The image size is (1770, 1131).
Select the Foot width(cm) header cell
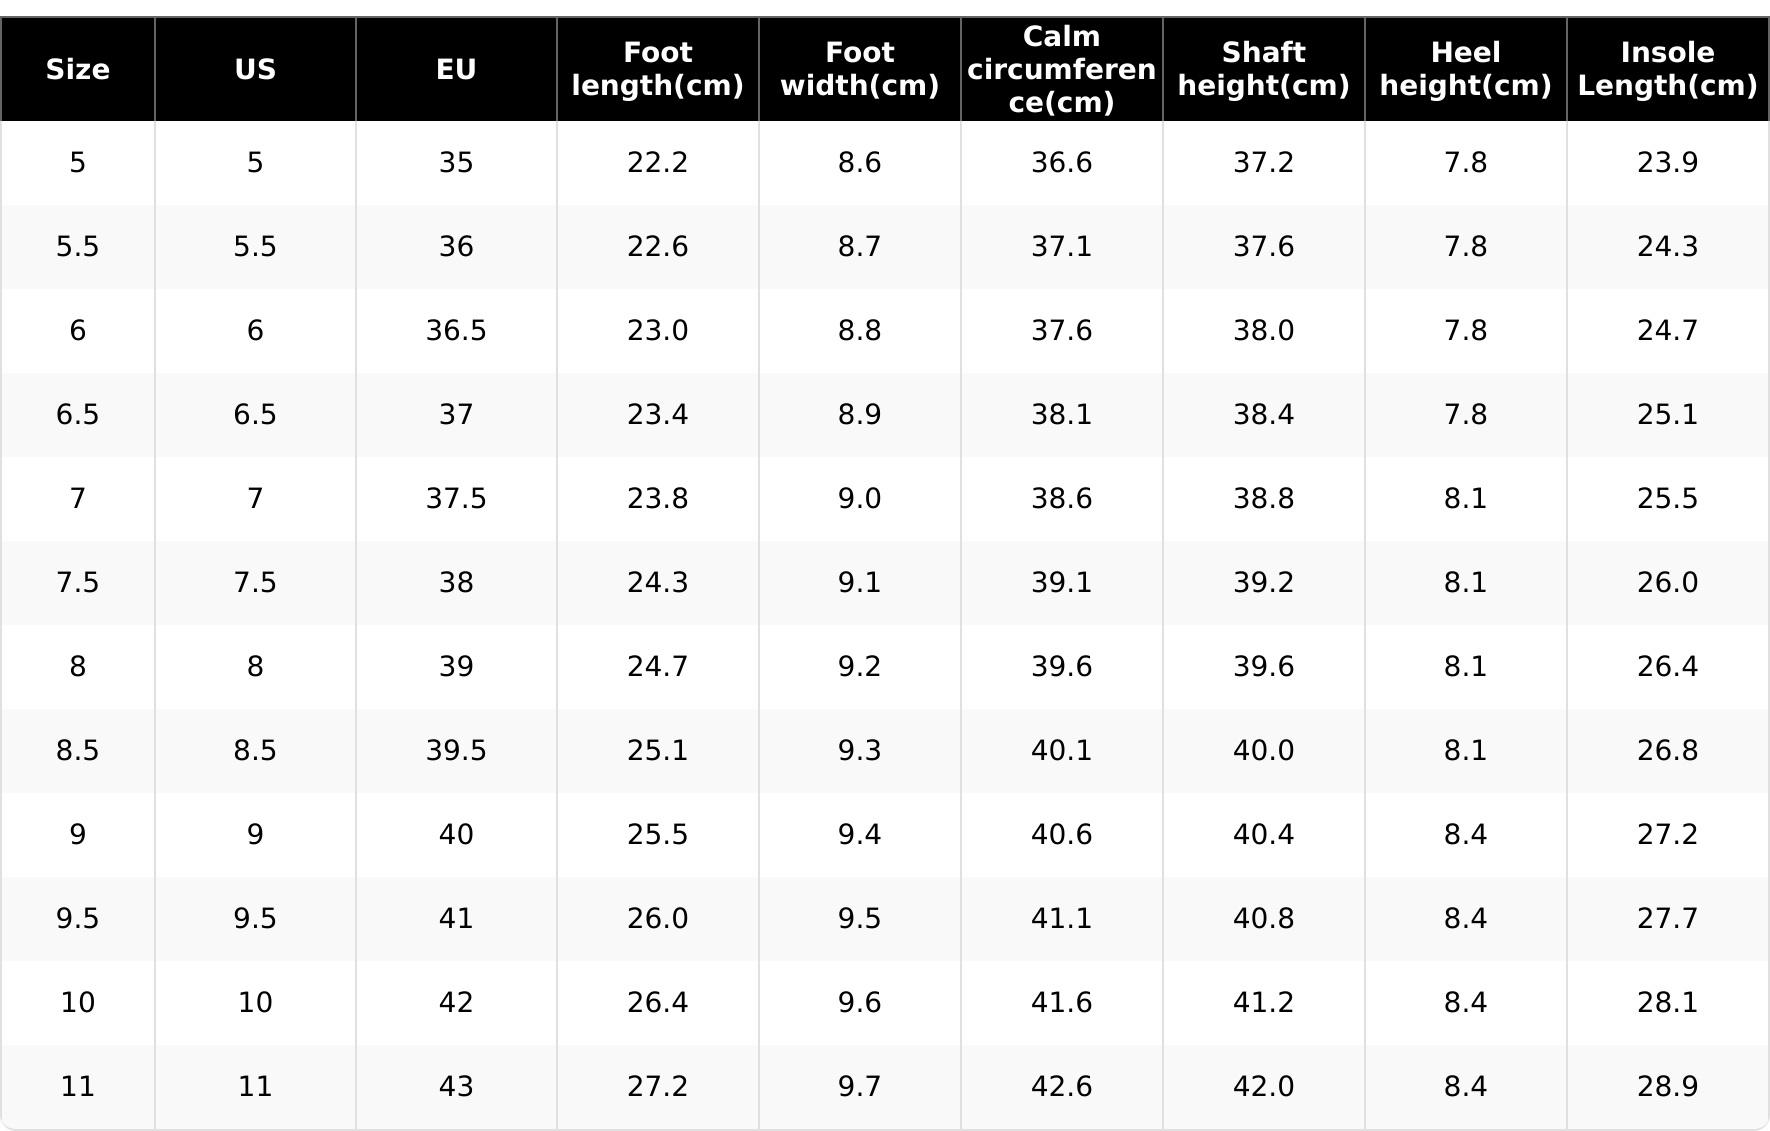pos(859,69)
